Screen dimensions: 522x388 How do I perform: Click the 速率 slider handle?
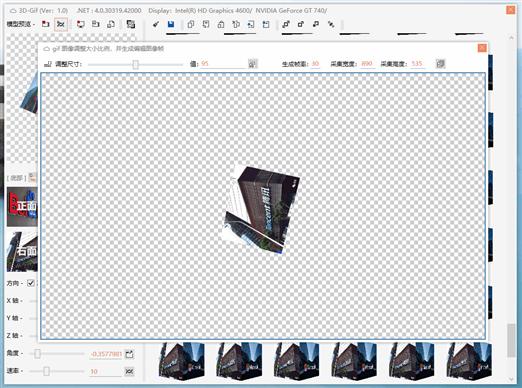(46, 371)
